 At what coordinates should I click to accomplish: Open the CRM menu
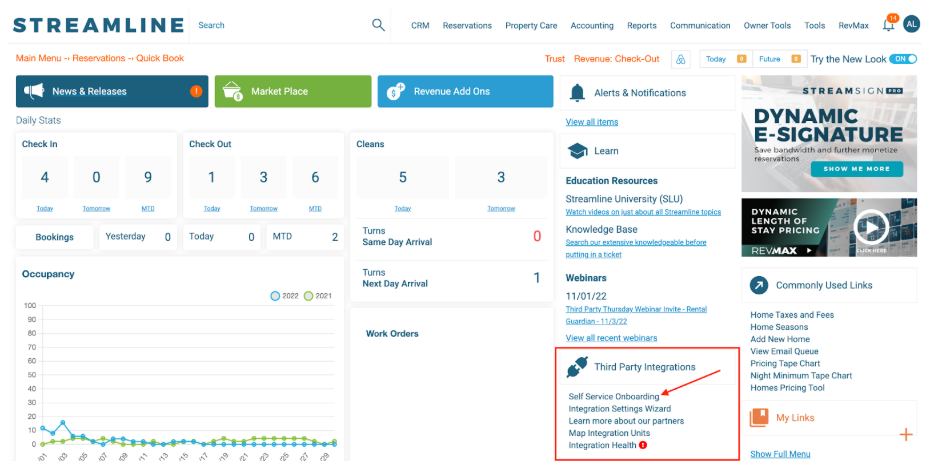420,26
